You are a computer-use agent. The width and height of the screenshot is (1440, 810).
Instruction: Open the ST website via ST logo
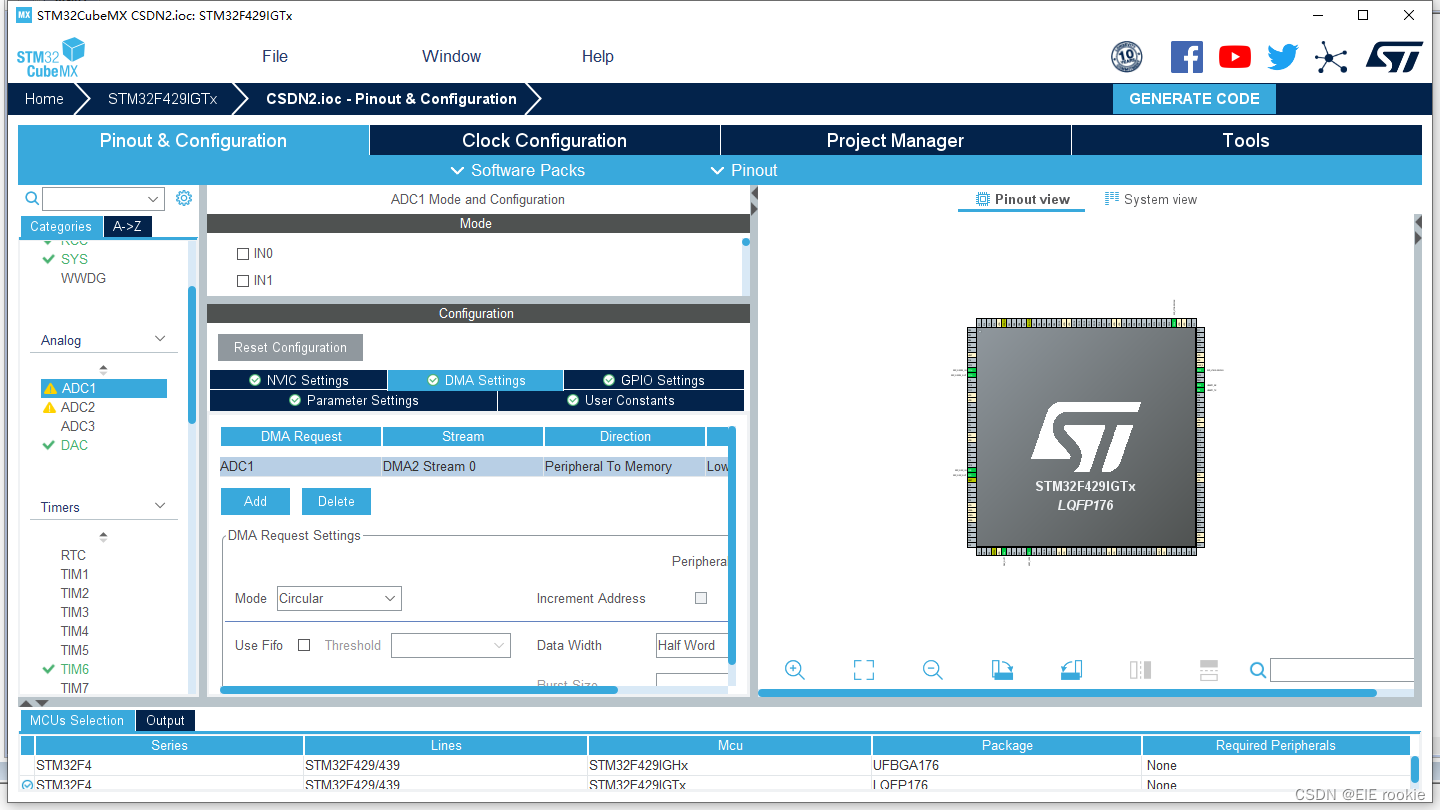point(1394,56)
